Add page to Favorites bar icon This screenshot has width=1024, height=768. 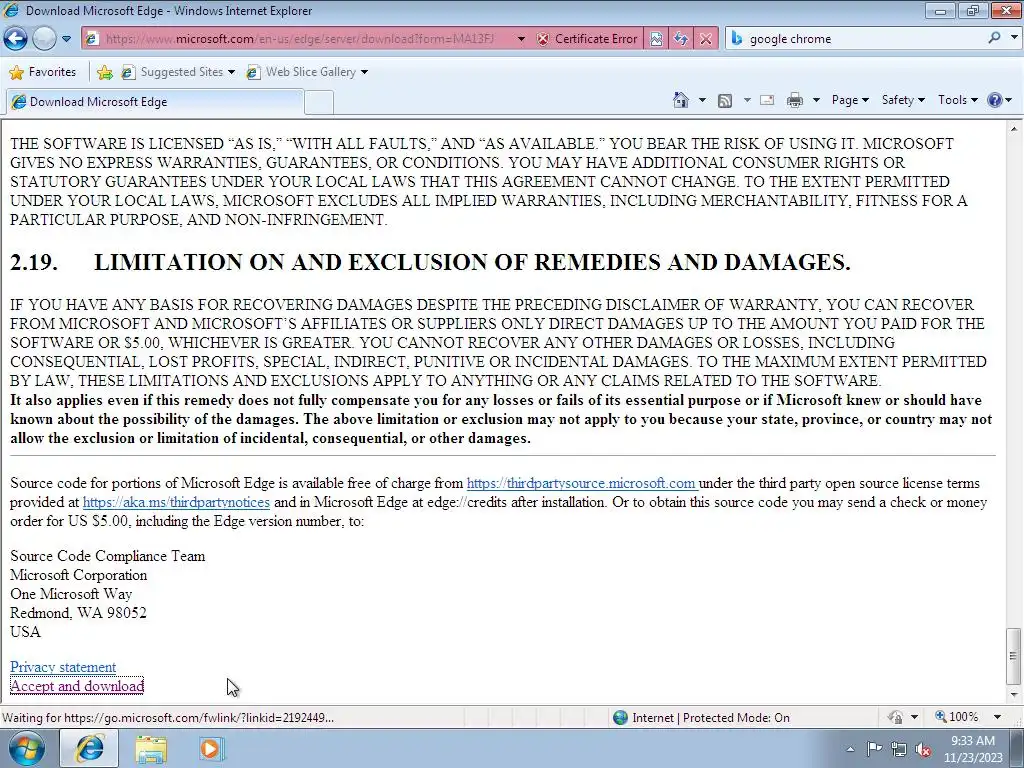tap(104, 72)
